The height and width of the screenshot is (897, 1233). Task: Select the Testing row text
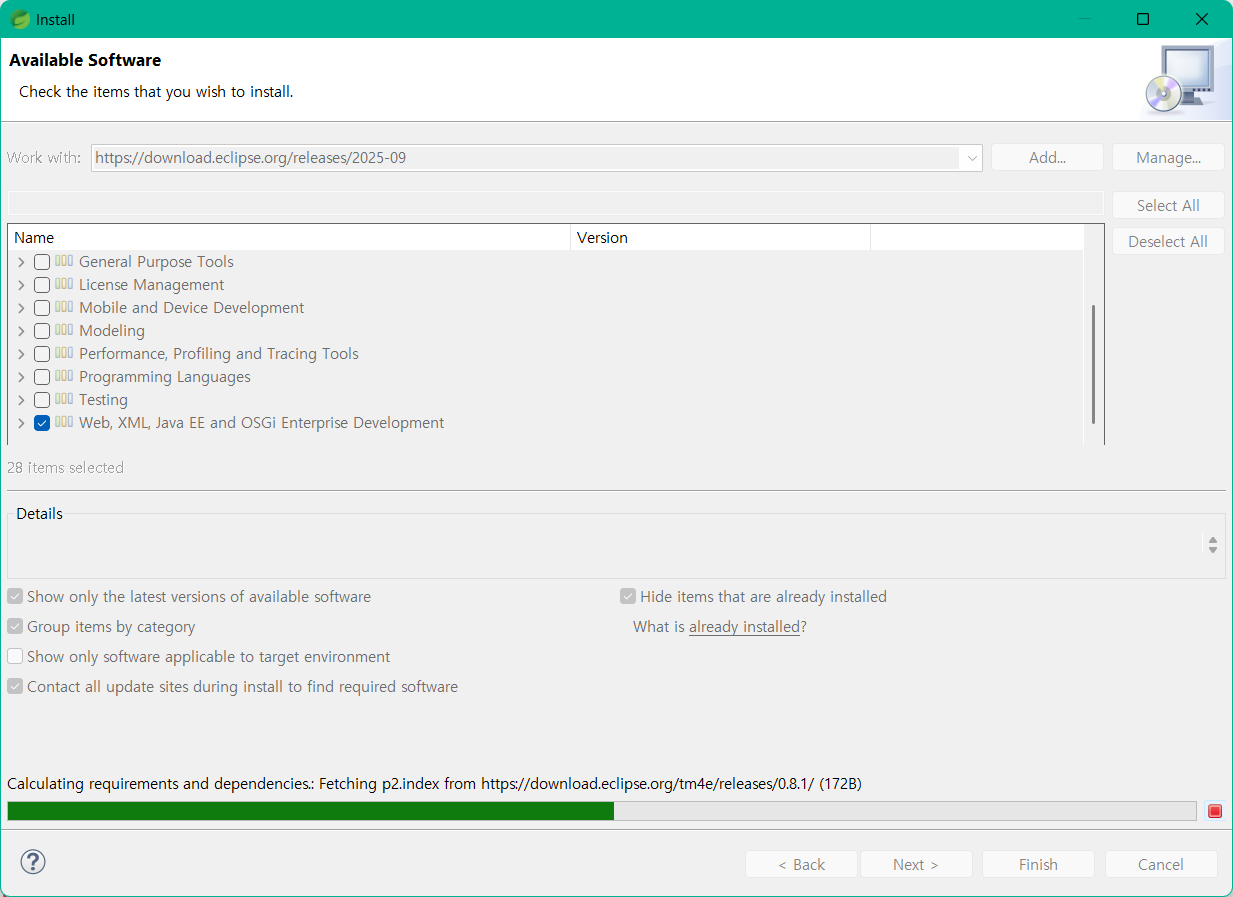tap(103, 400)
